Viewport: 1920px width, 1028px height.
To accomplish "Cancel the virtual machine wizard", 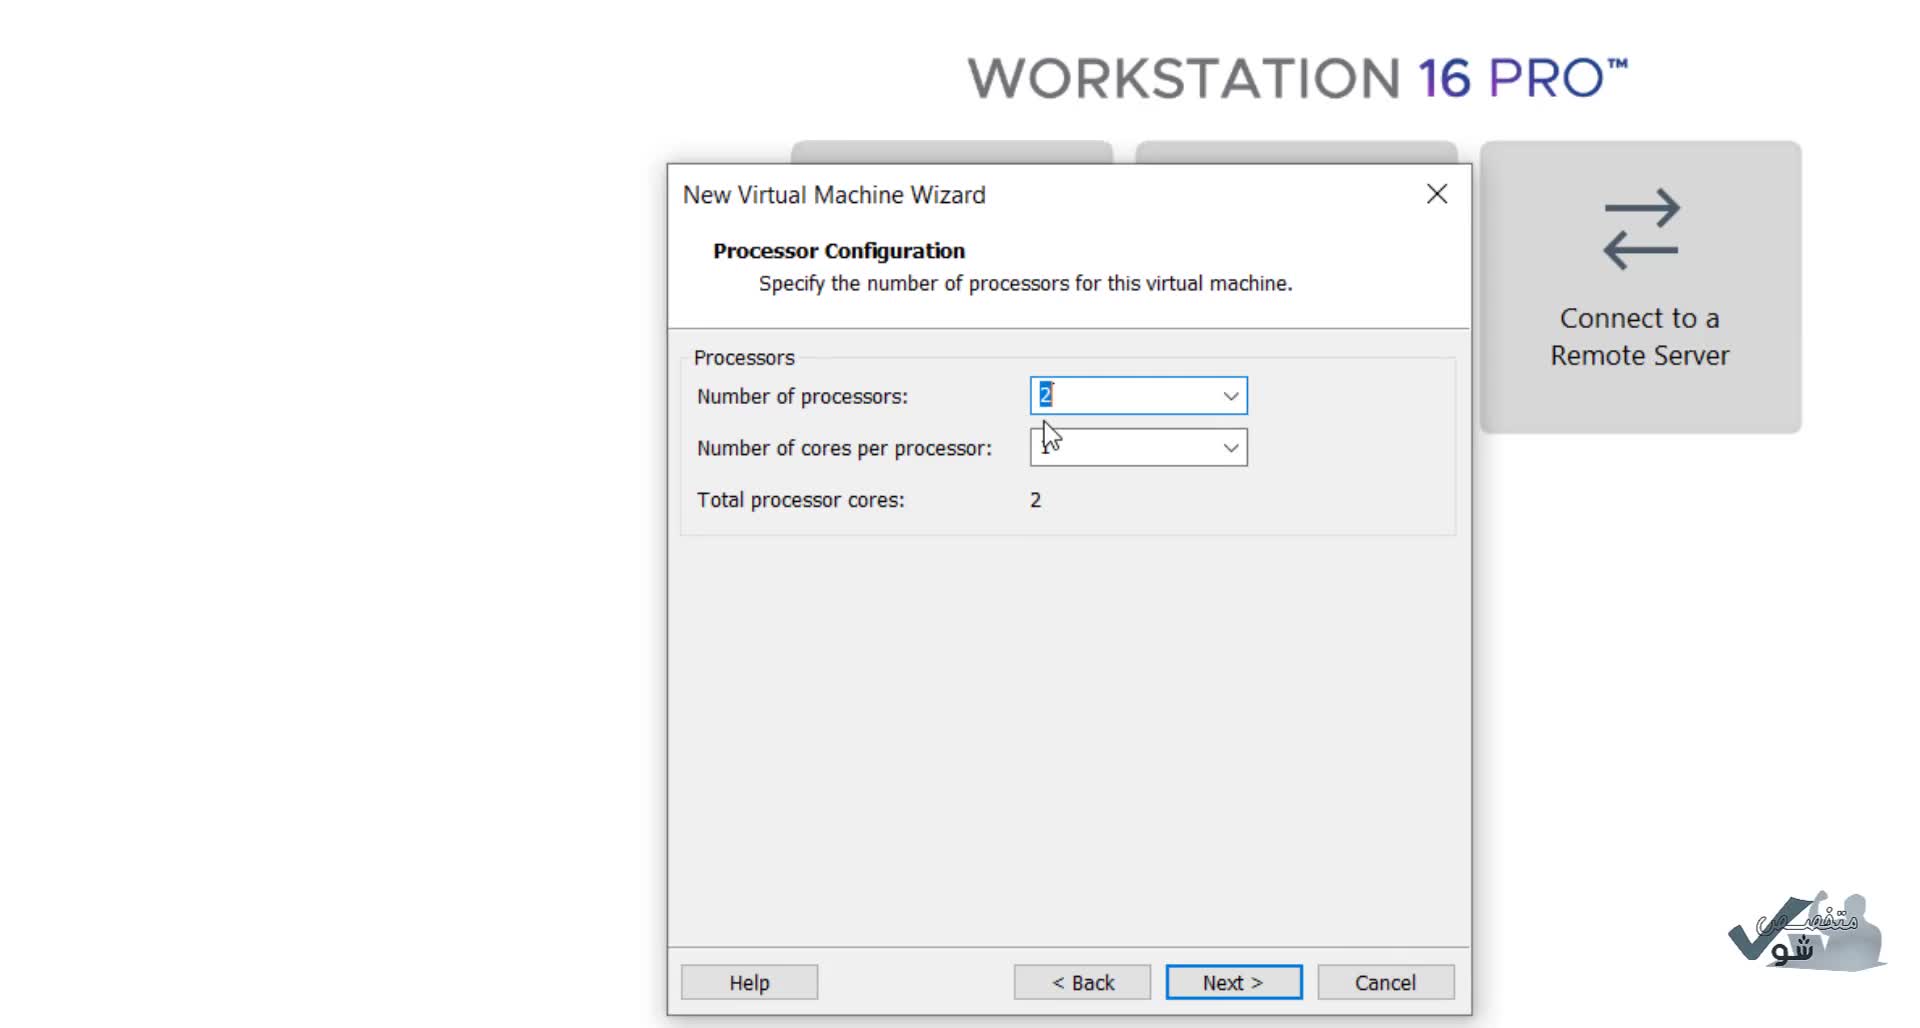I will 1385,982.
